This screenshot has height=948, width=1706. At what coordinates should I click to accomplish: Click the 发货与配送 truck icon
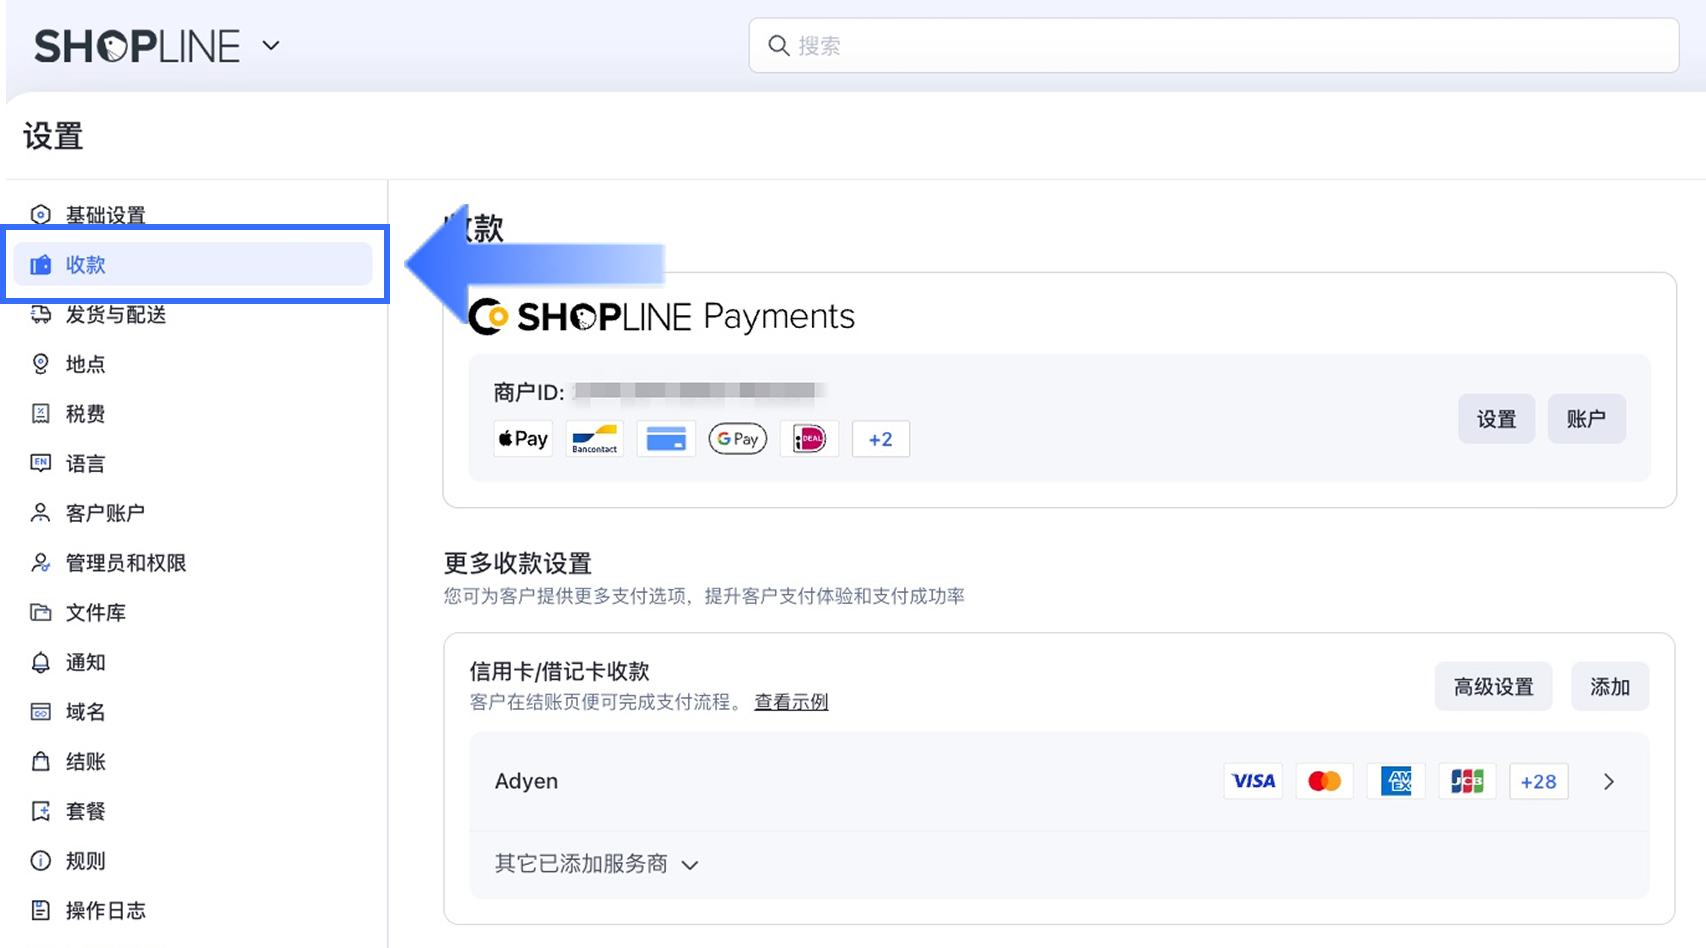(x=40, y=314)
